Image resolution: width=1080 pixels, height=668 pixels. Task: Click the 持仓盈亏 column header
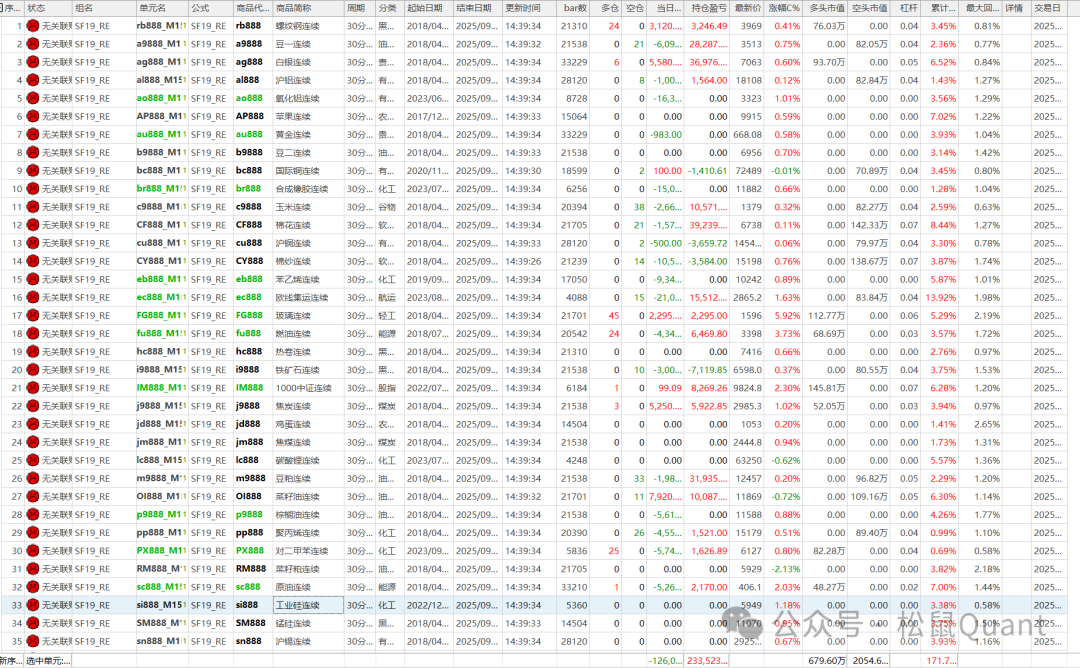pyautogui.click(x=708, y=8)
